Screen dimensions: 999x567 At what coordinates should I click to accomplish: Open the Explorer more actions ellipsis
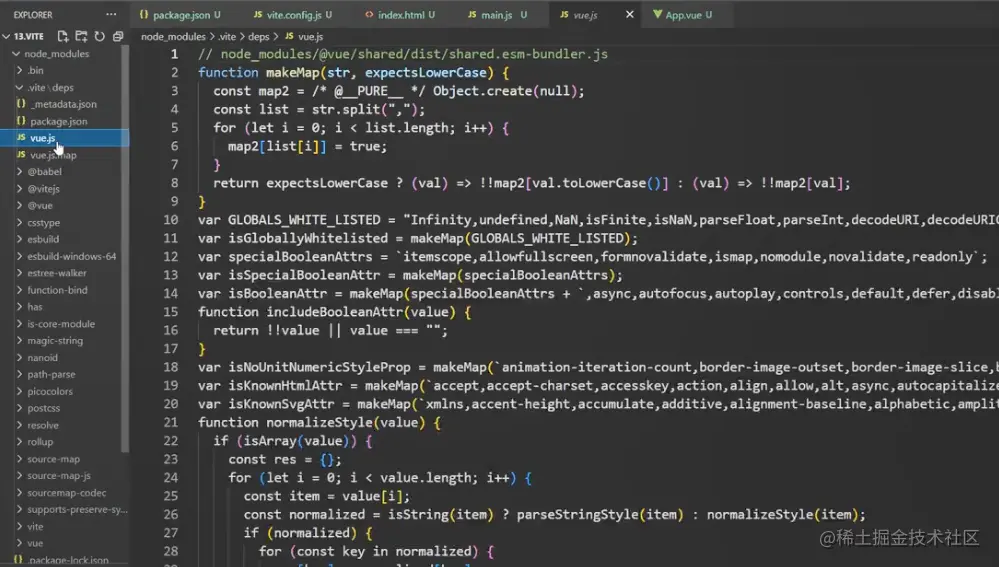pyautogui.click(x=111, y=14)
